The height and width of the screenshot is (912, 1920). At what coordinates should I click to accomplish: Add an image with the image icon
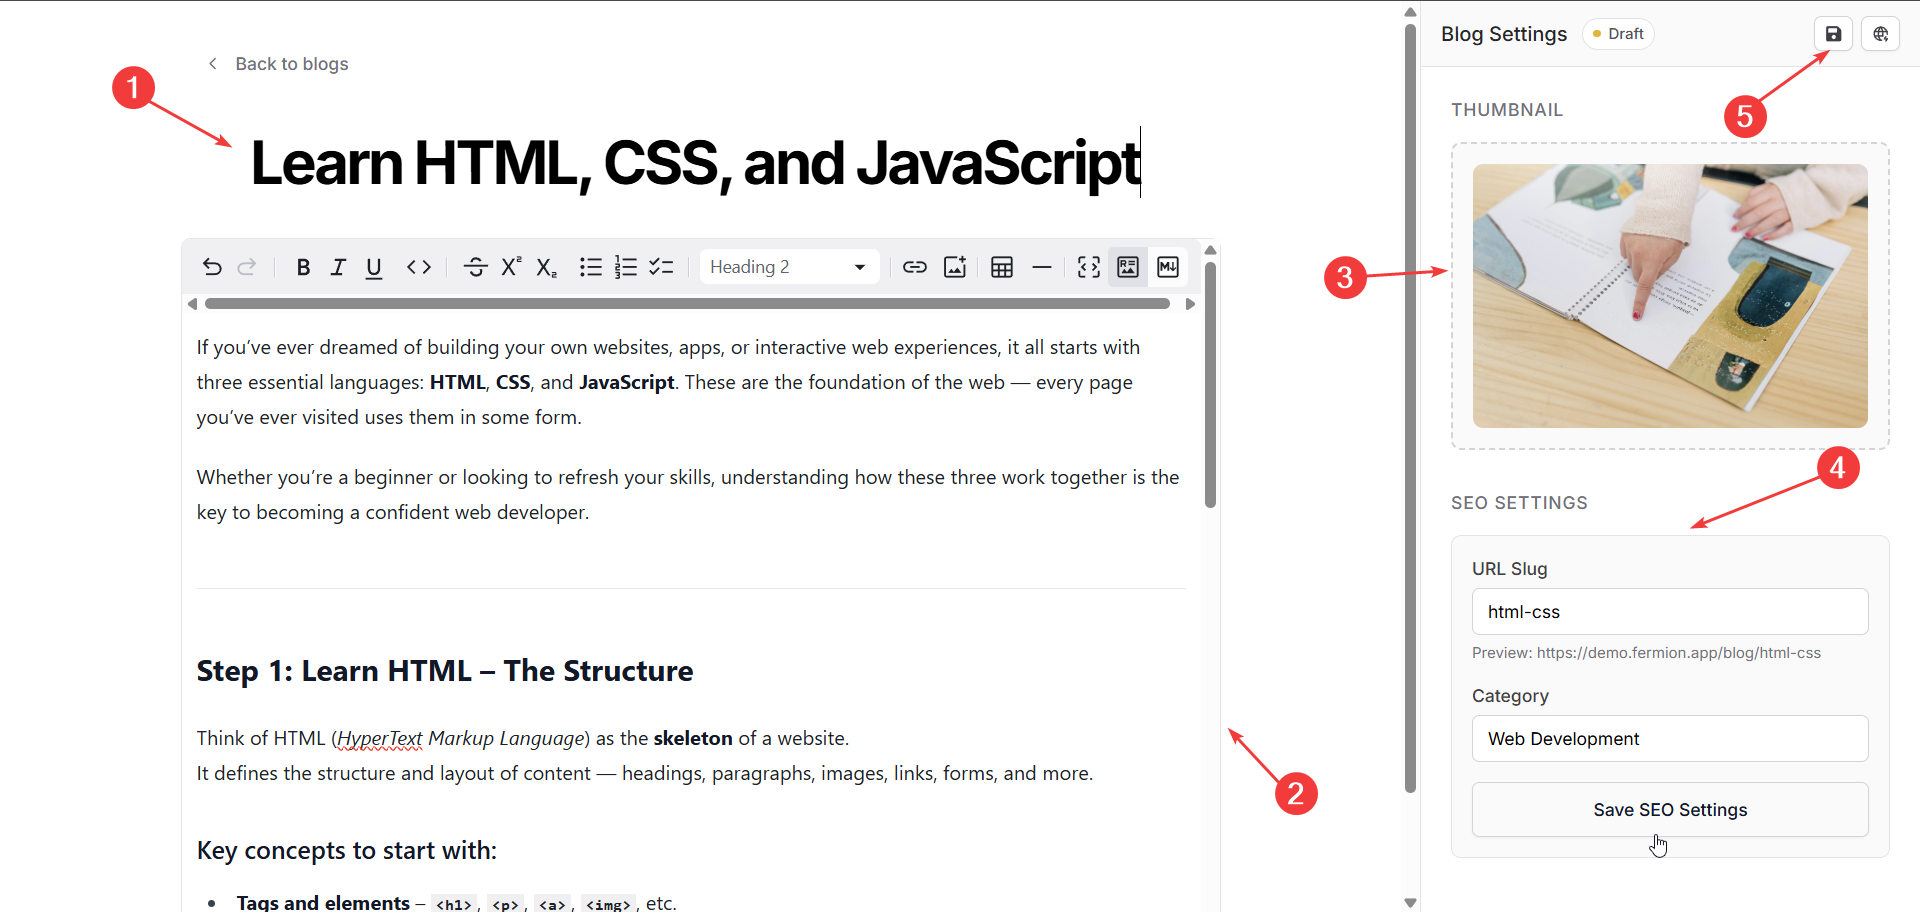[x=955, y=267]
